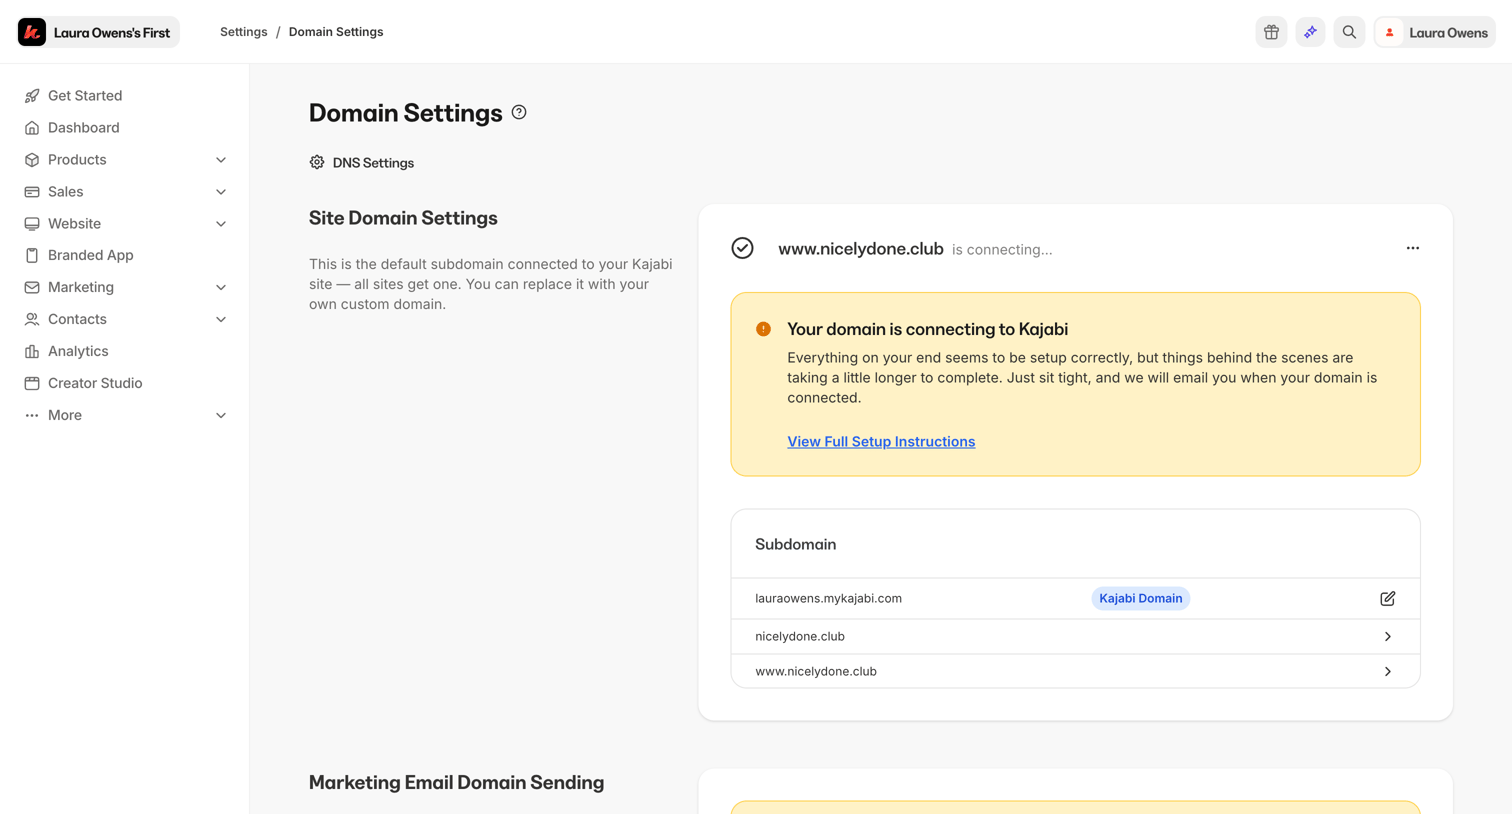The image size is (1512, 814).
Task: Click the Products box icon
Action: (32, 160)
